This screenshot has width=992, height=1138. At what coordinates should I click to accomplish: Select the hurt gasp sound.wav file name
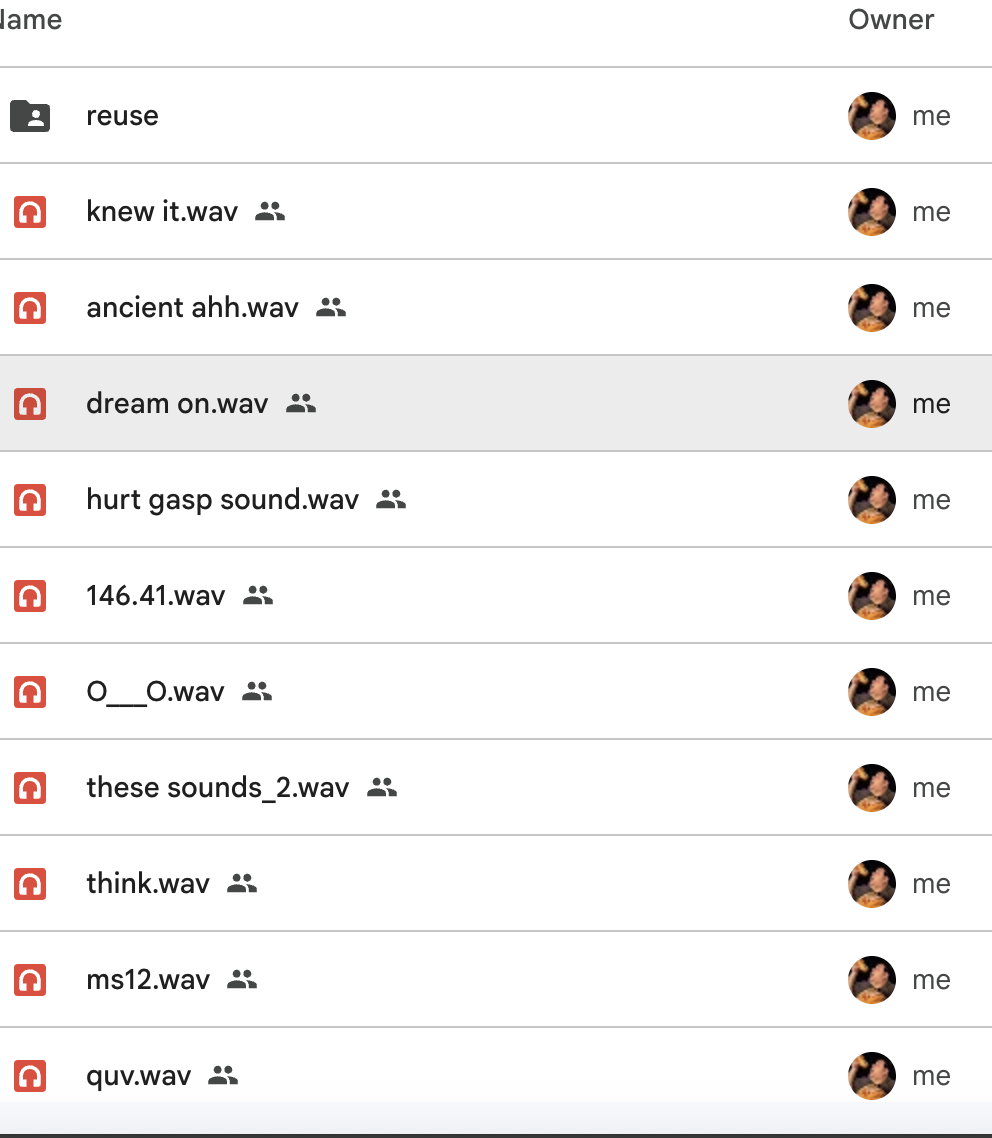pyautogui.click(x=222, y=500)
